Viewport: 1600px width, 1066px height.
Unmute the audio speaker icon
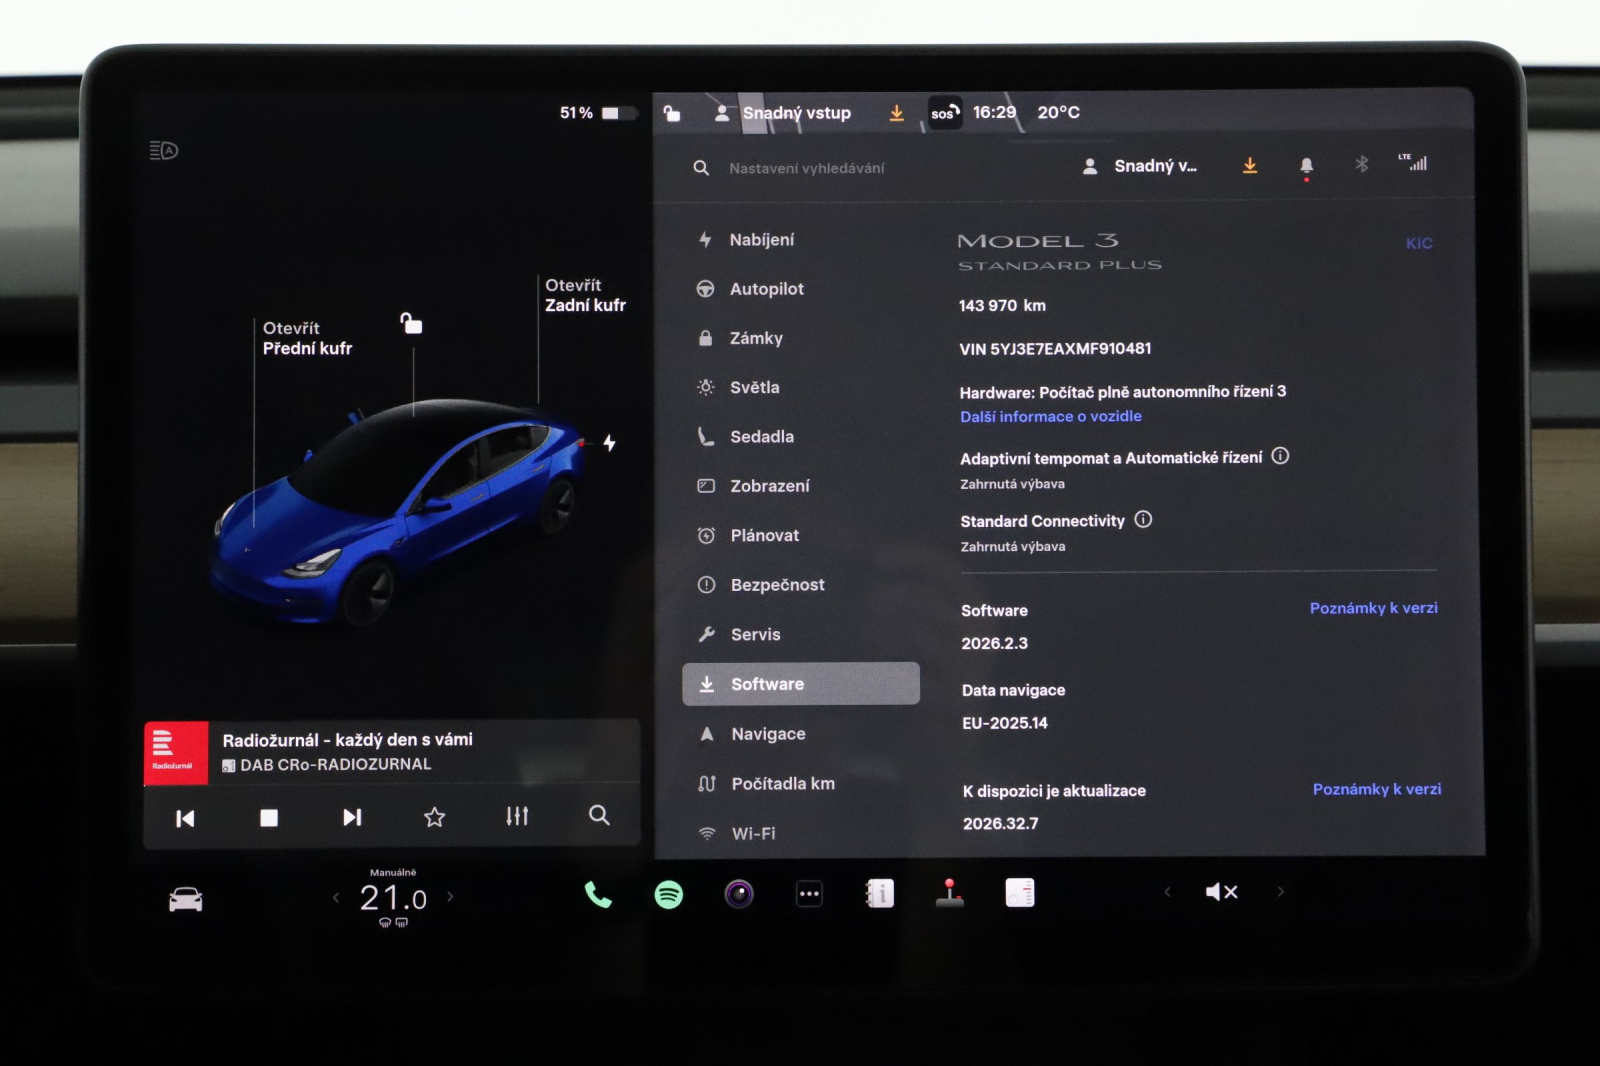coord(1221,892)
